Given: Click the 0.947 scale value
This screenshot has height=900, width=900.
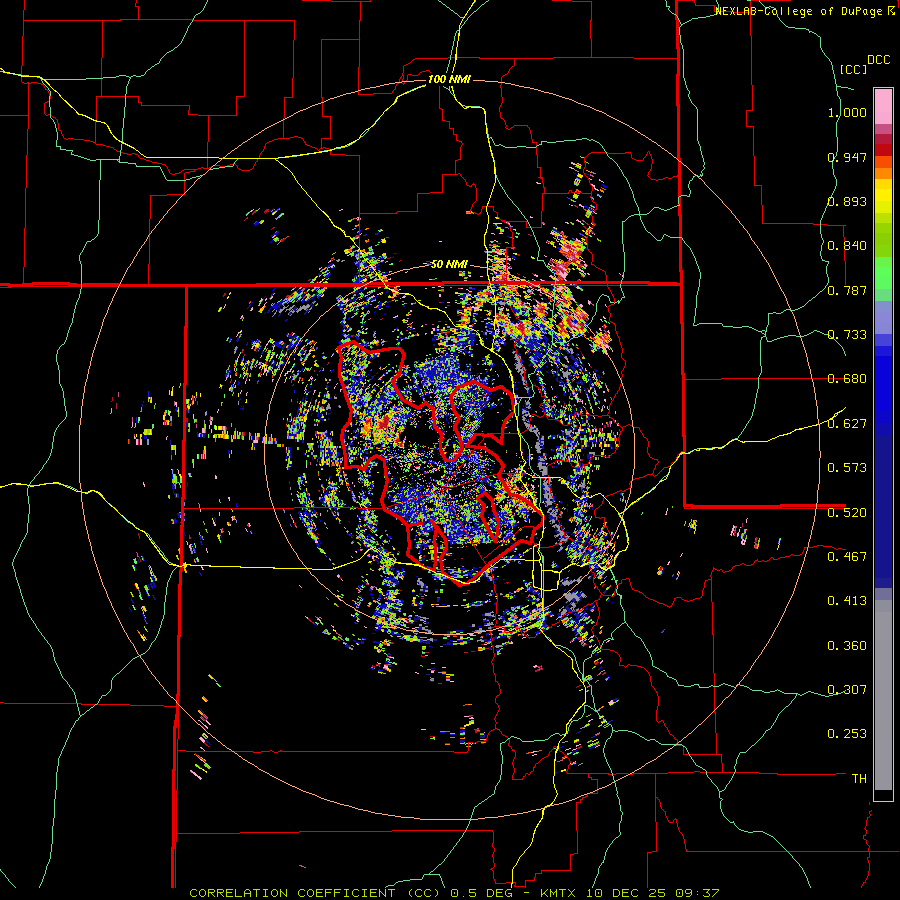Looking at the screenshot, I should [x=847, y=157].
